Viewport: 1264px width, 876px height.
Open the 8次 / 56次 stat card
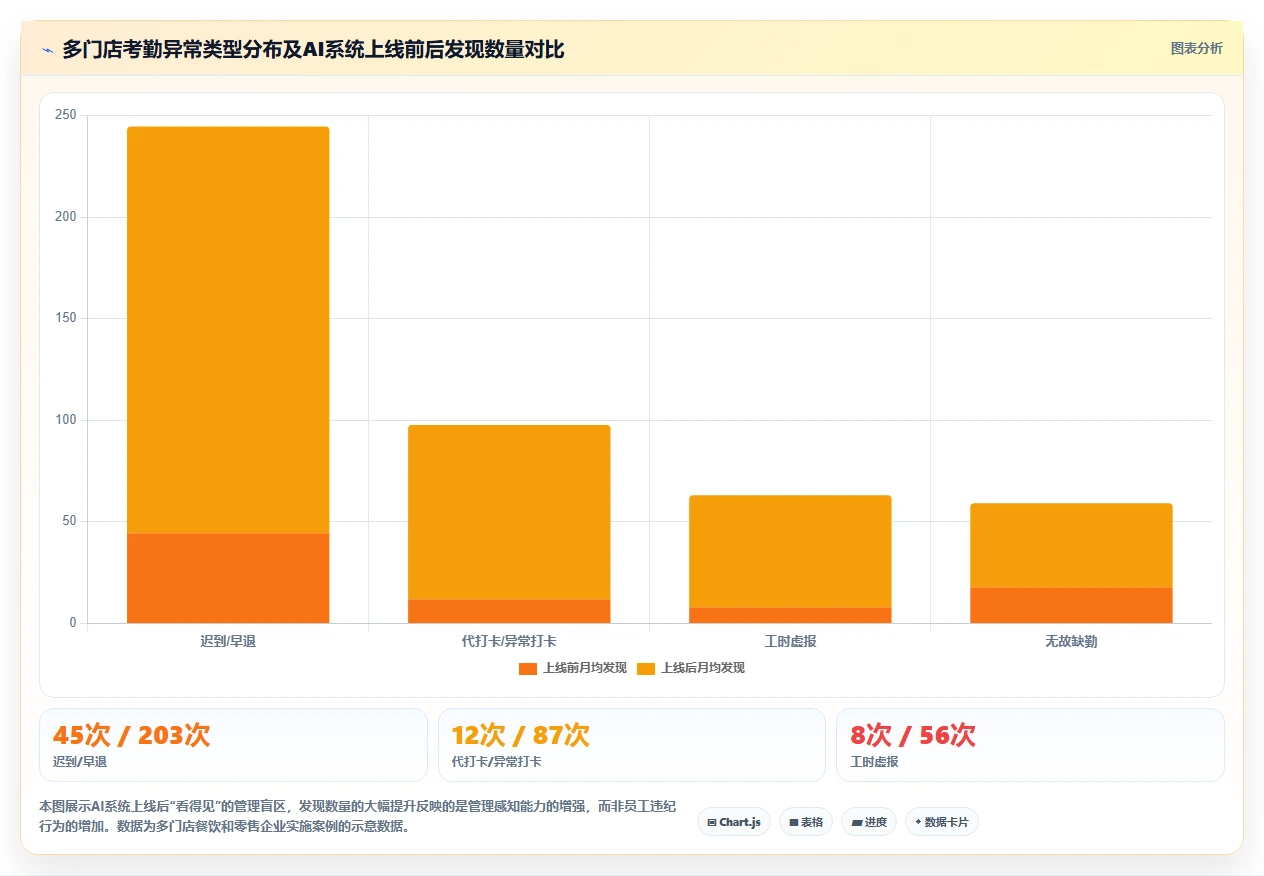pos(1030,745)
